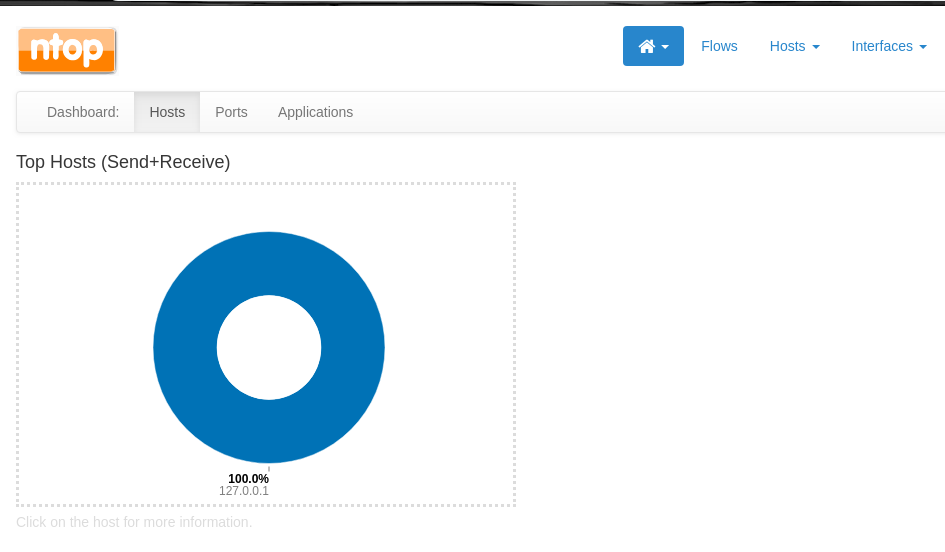Viewport: 945px width, 552px height.
Task: Select the Hosts tab in the dashboard bar
Action: pos(167,112)
